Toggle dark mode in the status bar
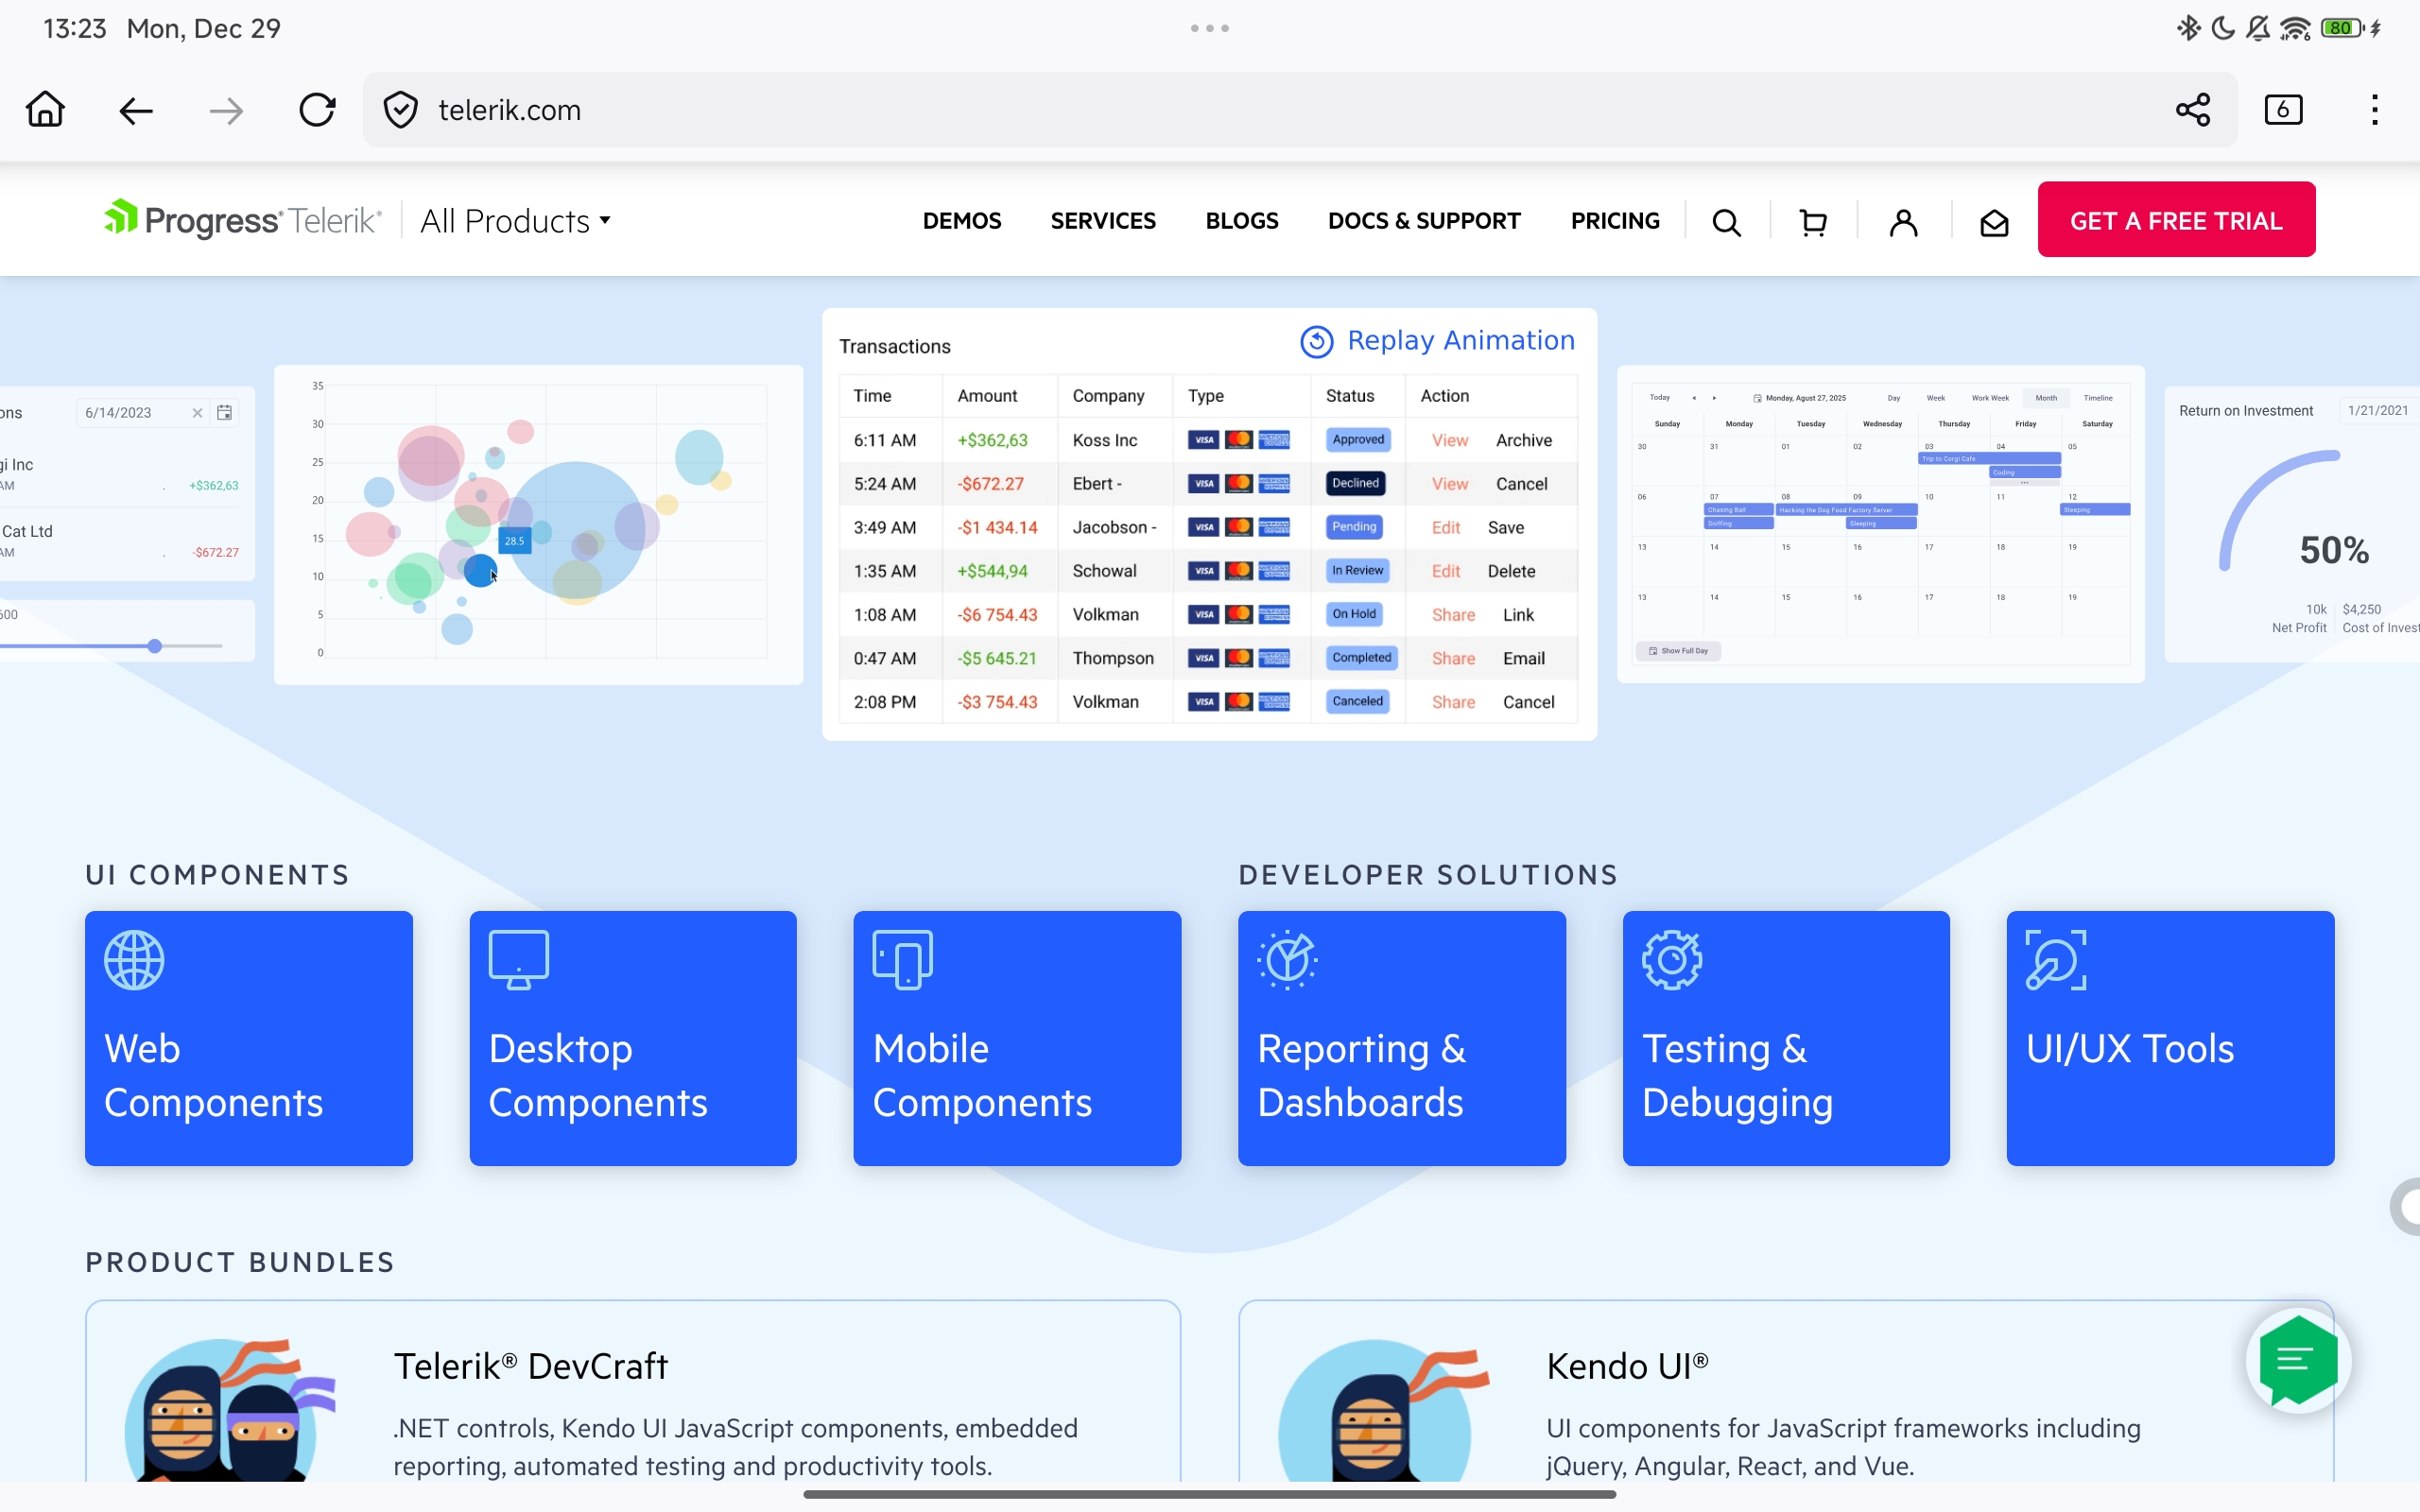Image resolution: width=2420 pixels, height=1512 pixels. tap(2222, 28)
